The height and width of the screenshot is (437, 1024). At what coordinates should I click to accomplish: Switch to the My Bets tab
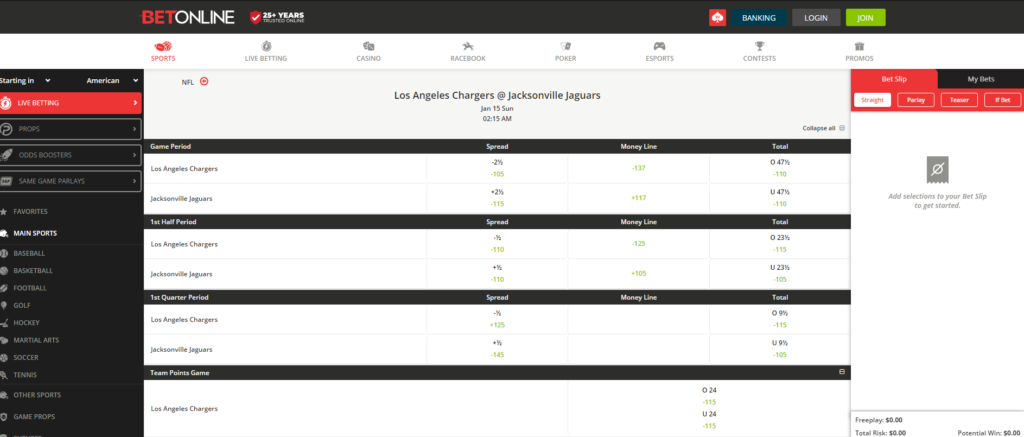click(980, 79)
